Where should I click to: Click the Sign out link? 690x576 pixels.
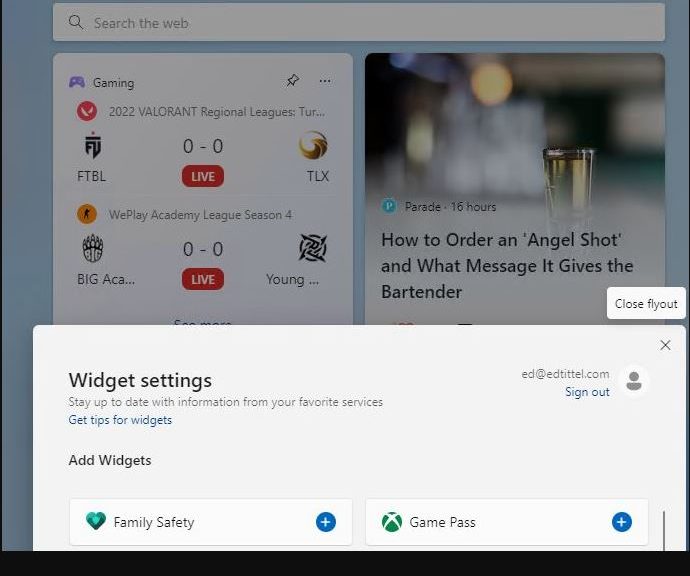pos(587,392)
